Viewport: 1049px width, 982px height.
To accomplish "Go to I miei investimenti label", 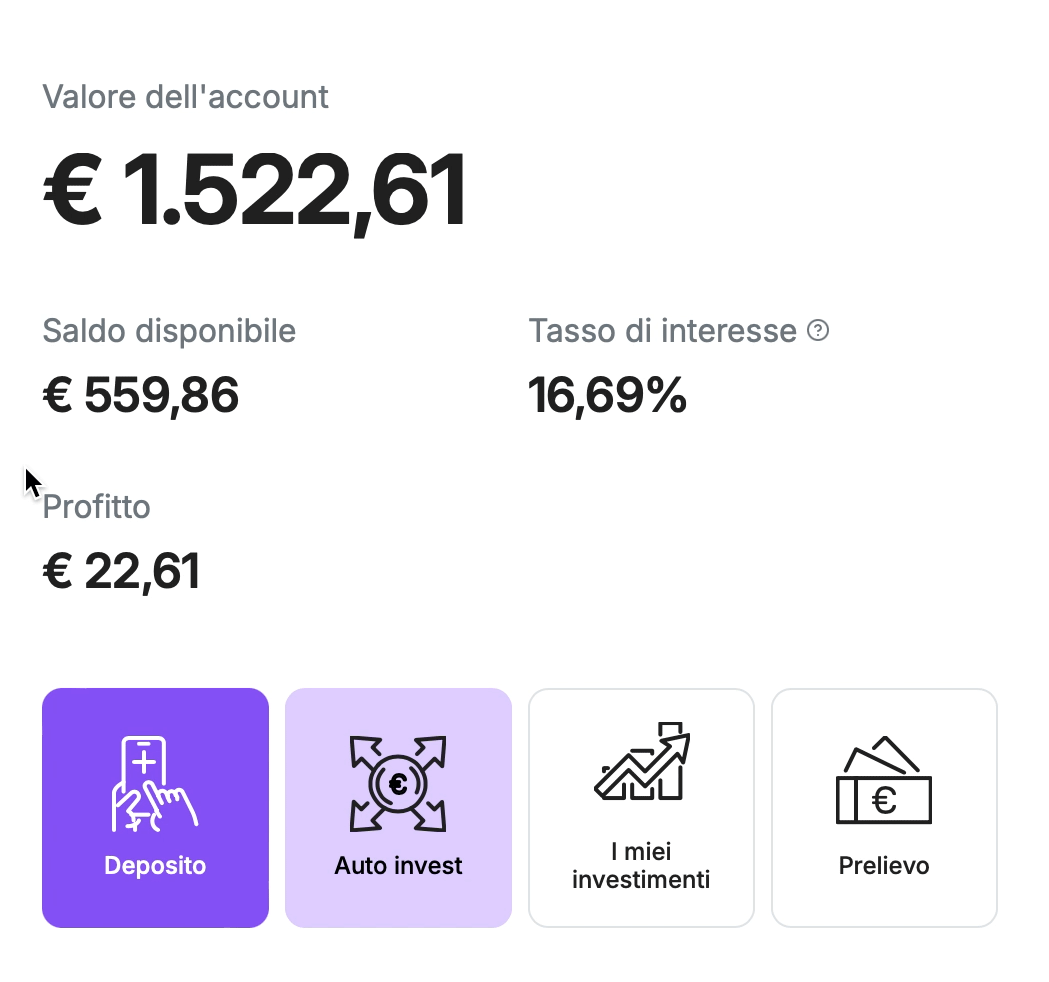I will click(641, 866).
